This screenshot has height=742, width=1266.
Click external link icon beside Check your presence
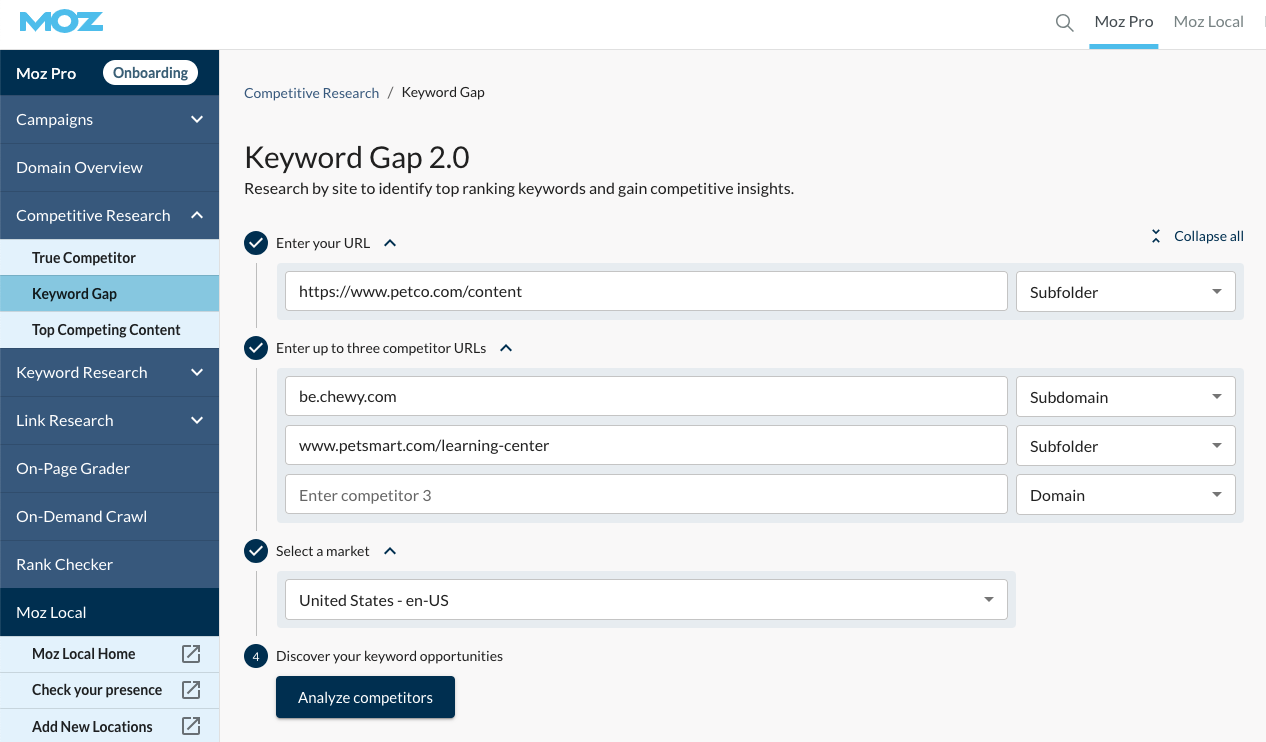pos(191,690)
